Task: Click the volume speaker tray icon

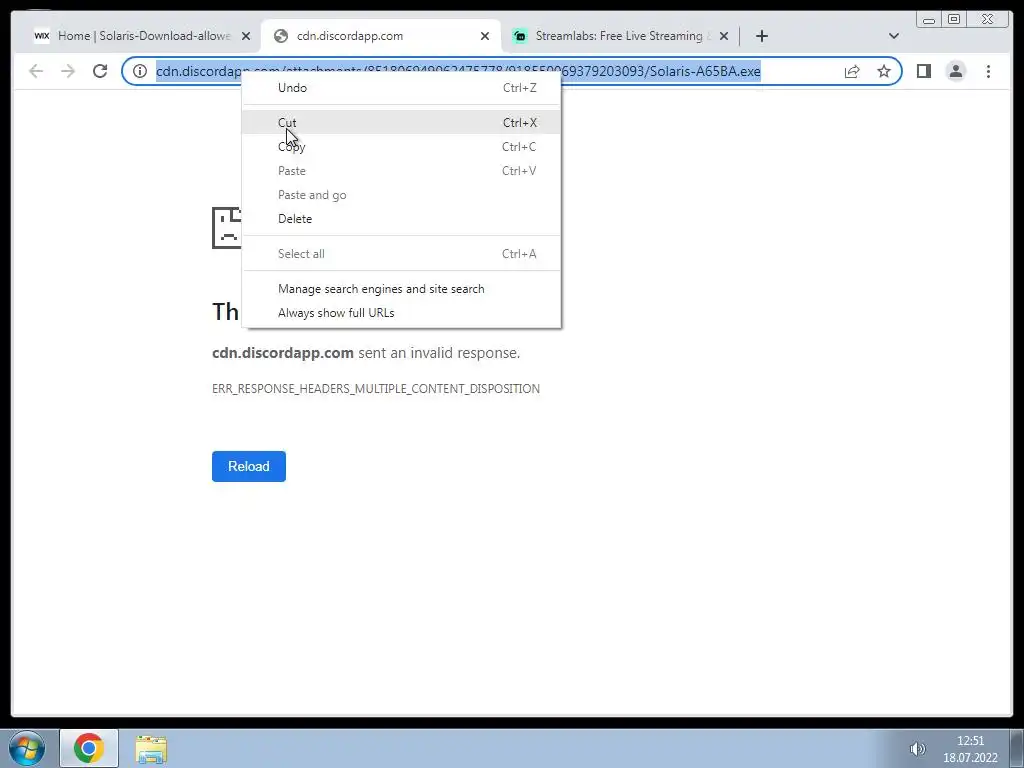Action: (918, 748)
